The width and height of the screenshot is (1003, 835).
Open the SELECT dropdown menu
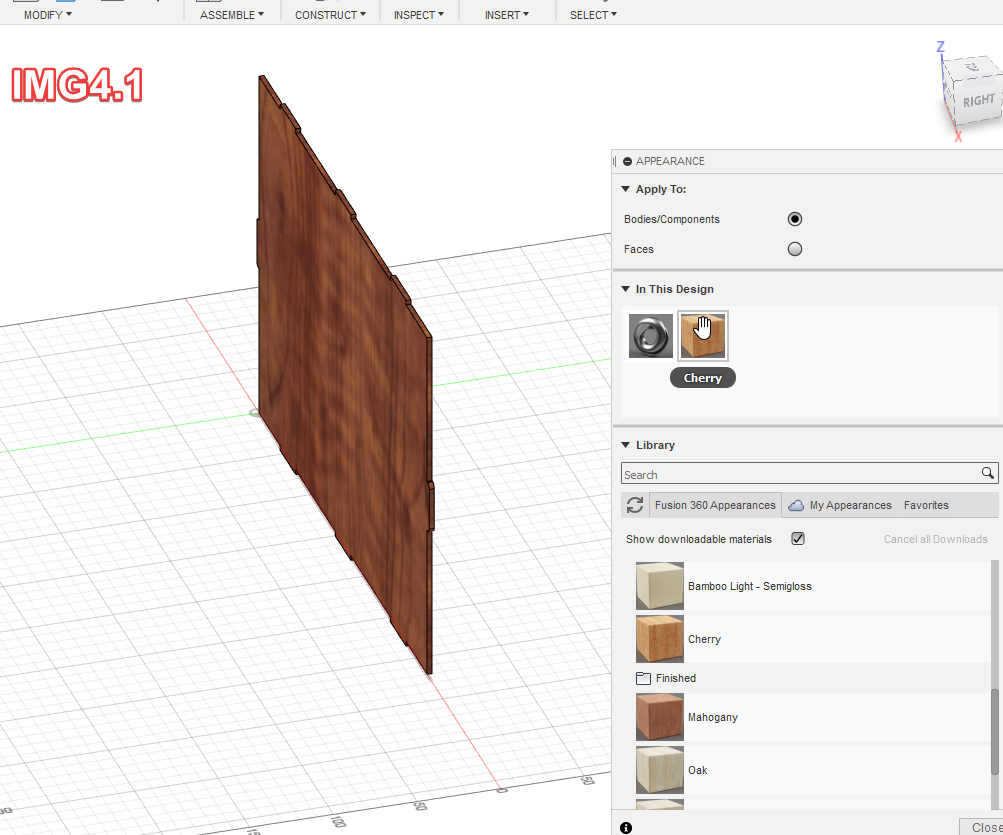[593, 15]
